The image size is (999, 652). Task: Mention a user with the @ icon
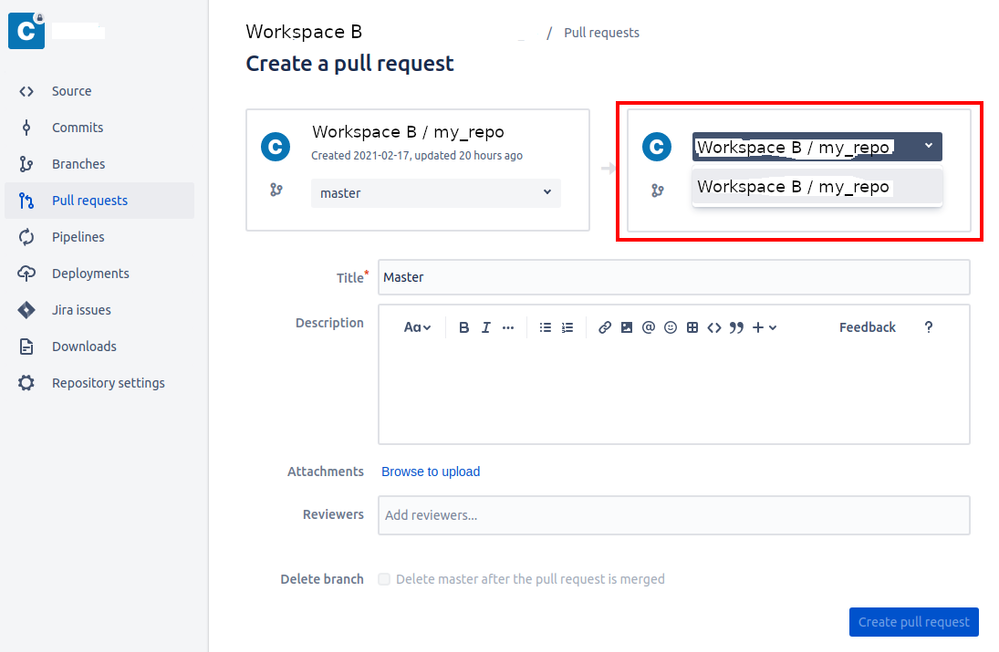tap(649, 328)
